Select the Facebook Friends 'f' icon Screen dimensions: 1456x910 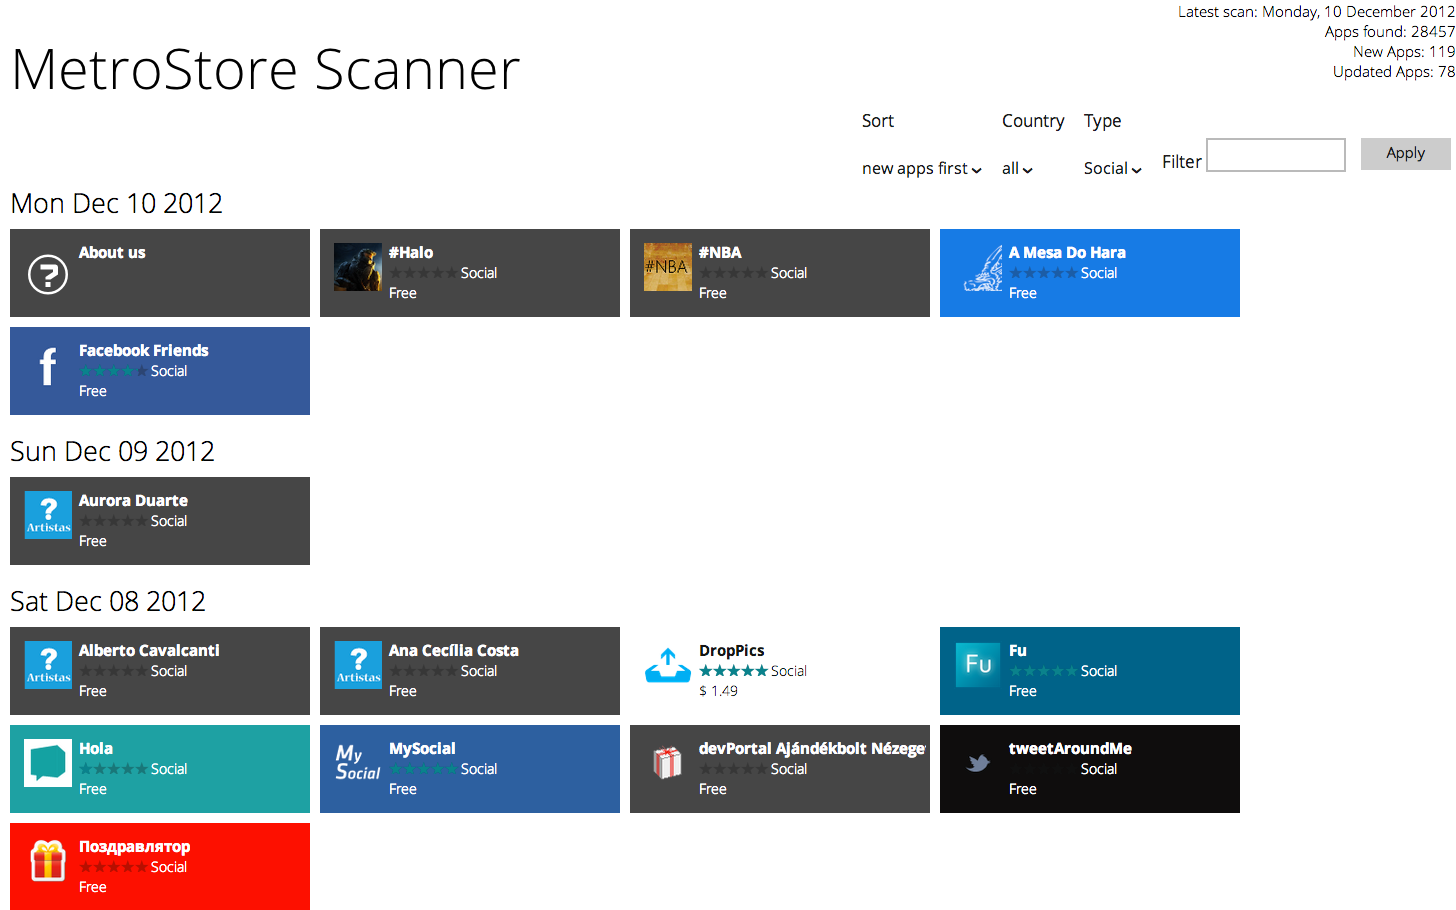pyautogui.click(x=47, y=366)
